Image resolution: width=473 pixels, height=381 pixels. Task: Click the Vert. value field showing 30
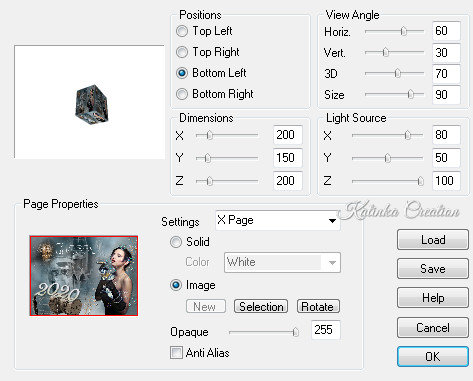coord(446,52)
